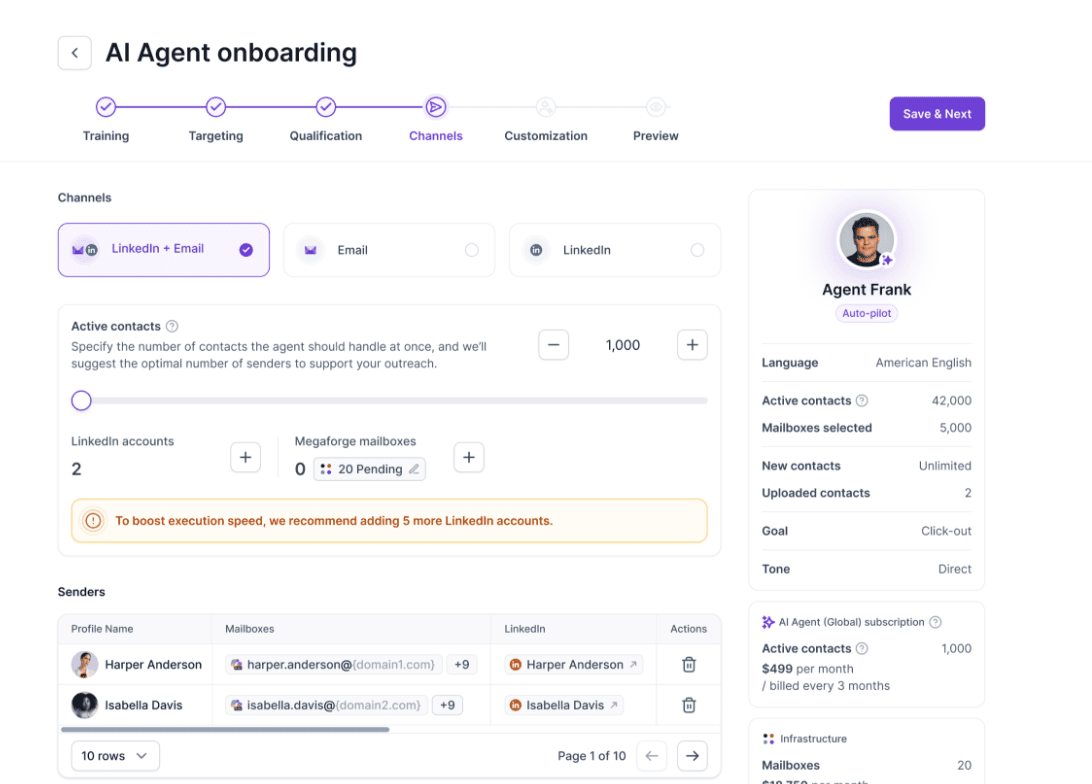1092x784 pixels.
Task: Click the Channels step label
Action: pyautogui.click(x=436, y=136)
